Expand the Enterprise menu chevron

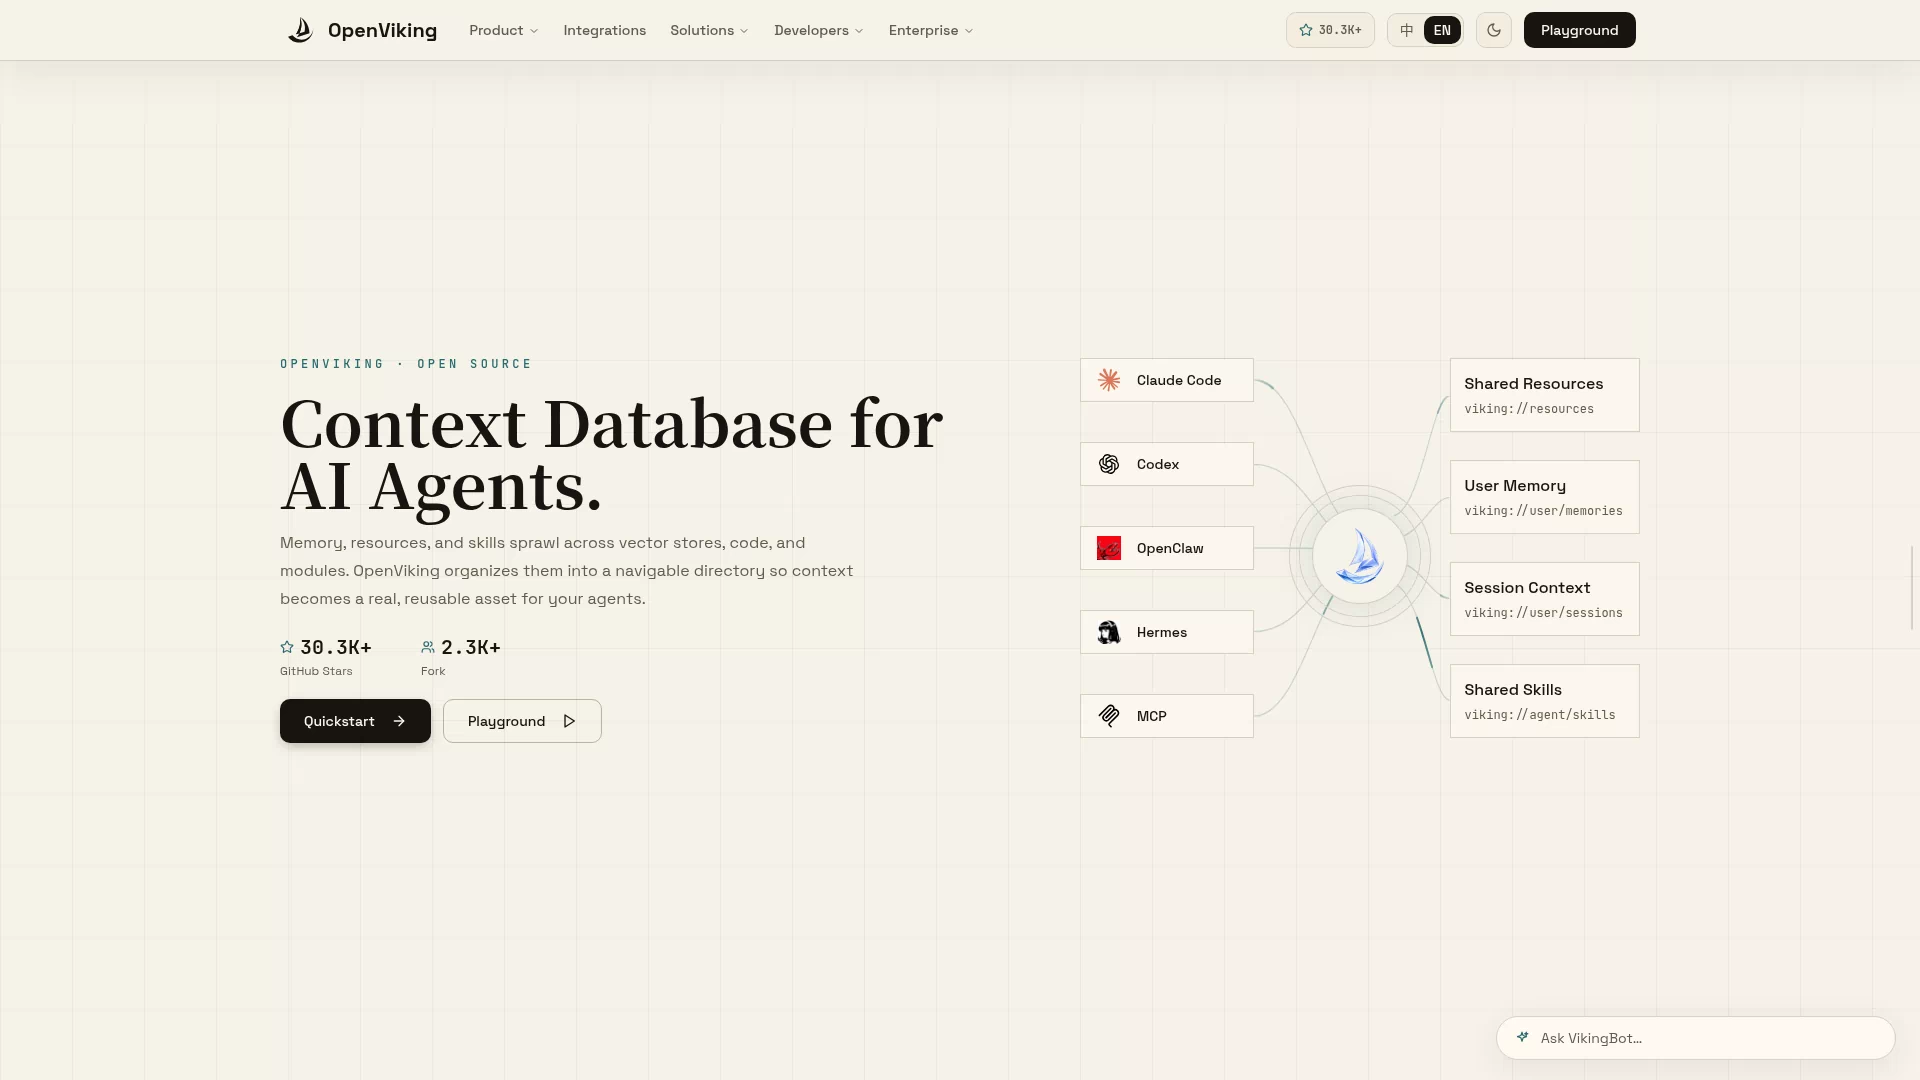(x=969, y=31)
